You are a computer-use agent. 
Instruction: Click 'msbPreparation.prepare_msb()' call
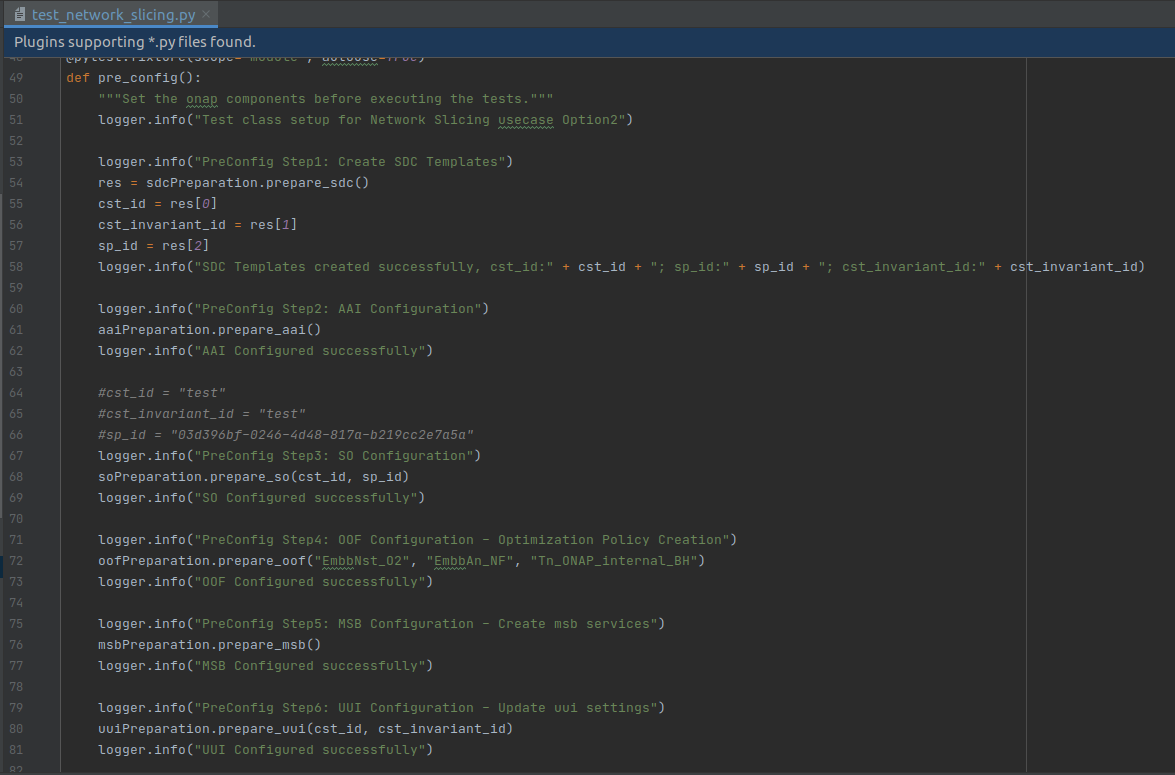[x=210, y=645]
